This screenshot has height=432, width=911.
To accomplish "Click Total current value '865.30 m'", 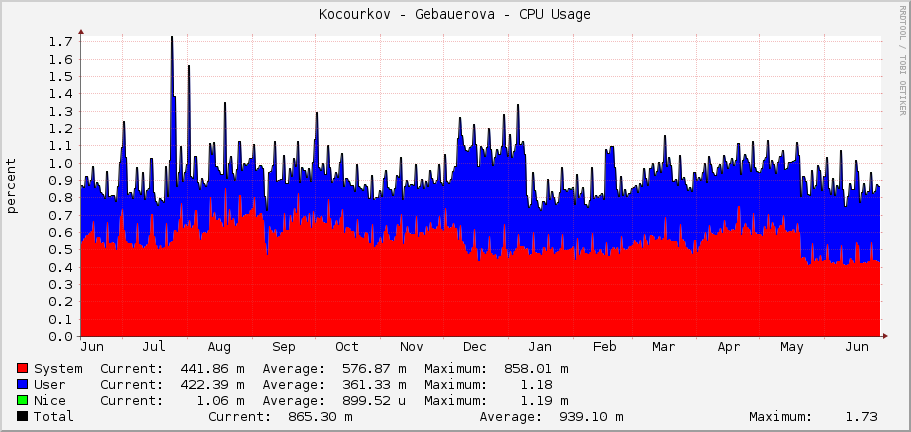I will [320, 416].
